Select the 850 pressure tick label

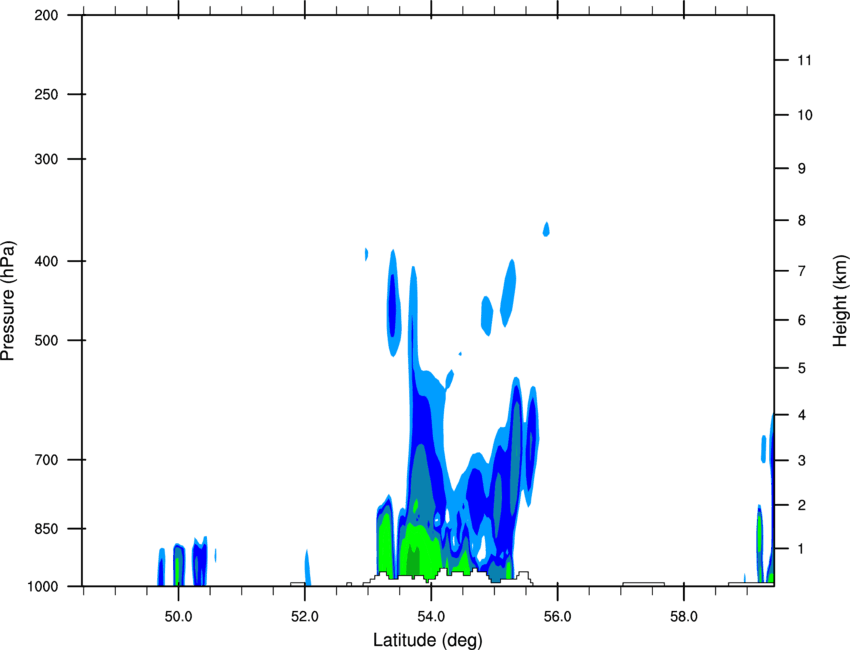click(x=46, y=529)
